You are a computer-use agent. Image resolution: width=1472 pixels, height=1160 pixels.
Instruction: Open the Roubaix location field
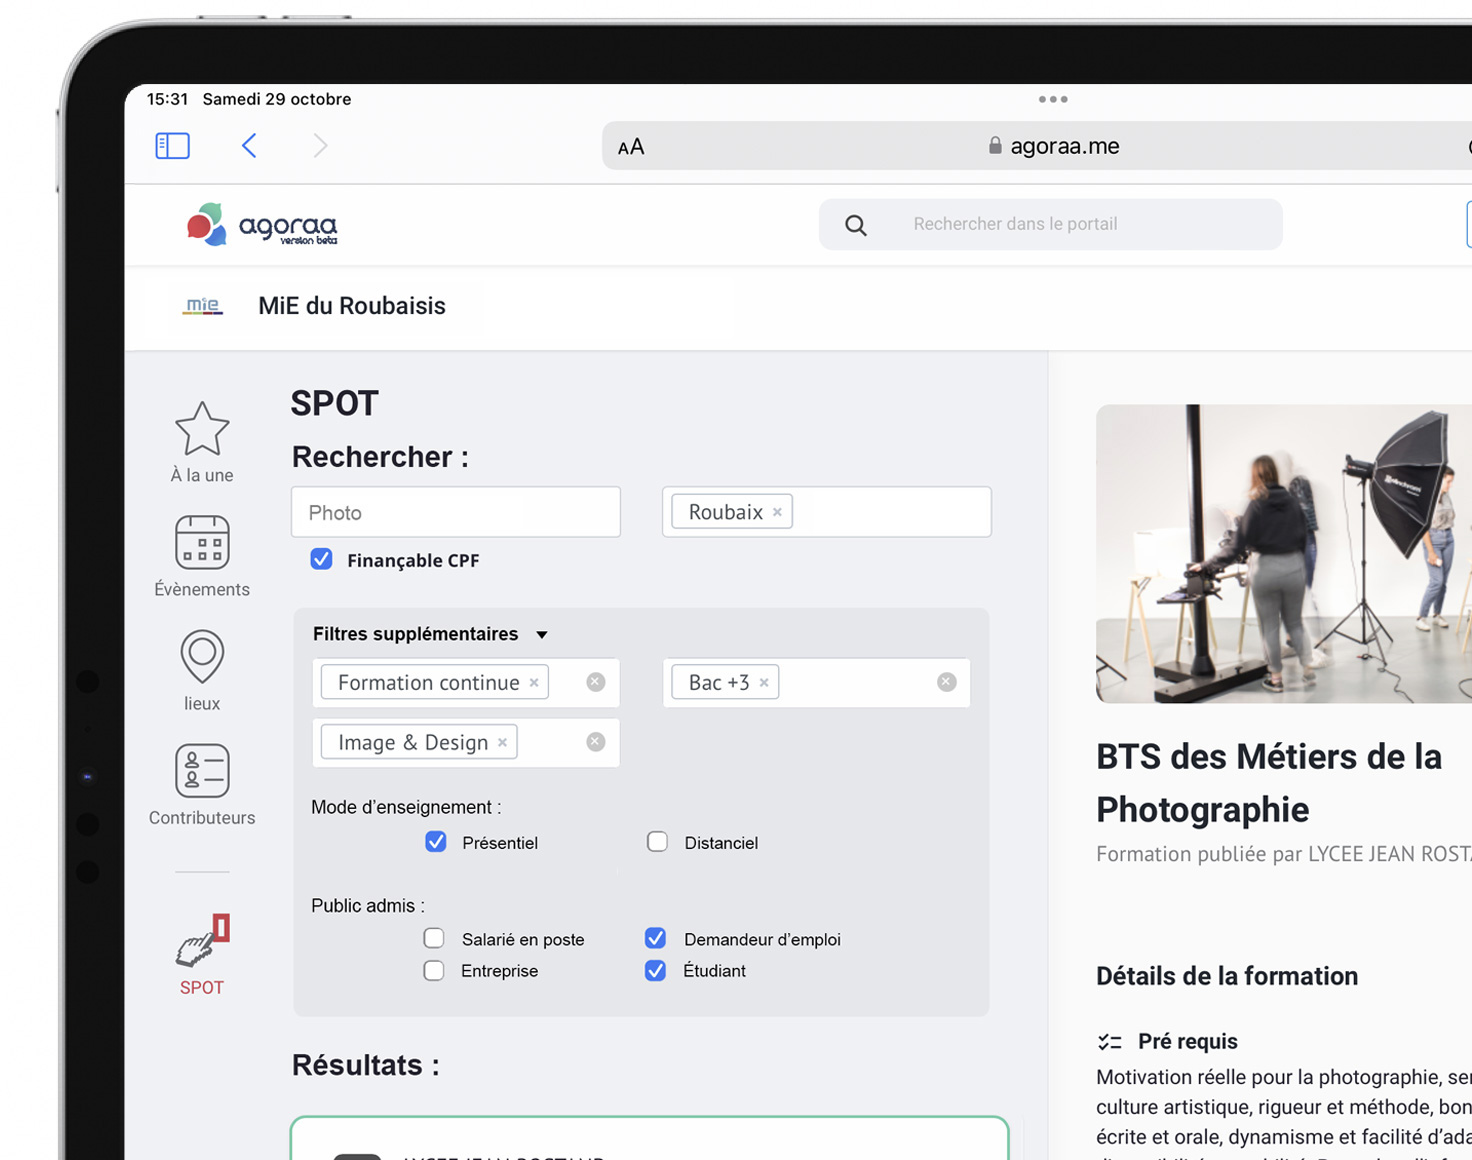827,512
